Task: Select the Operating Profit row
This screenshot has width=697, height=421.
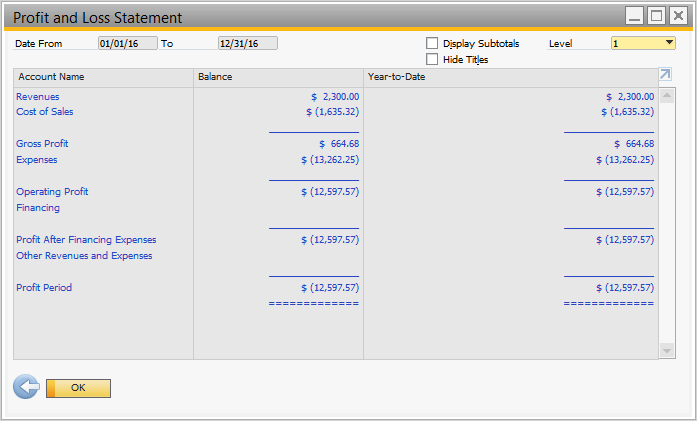Action: tap(52, 192)
